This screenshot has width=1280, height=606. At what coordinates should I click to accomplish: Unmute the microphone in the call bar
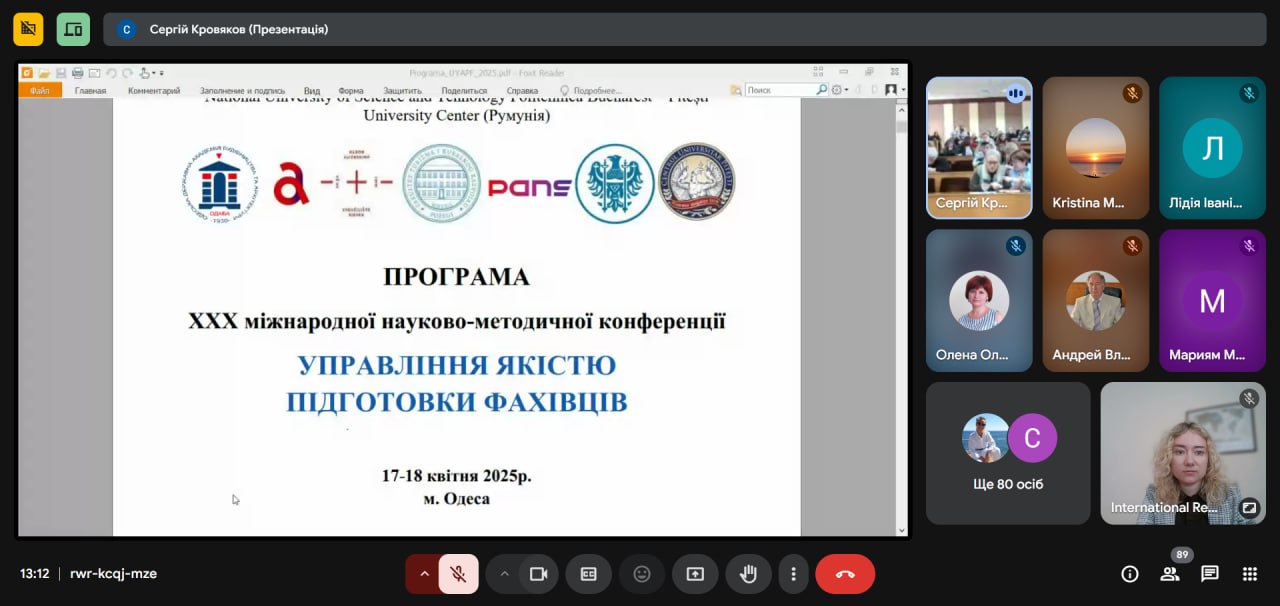click(x=458, y=574)
